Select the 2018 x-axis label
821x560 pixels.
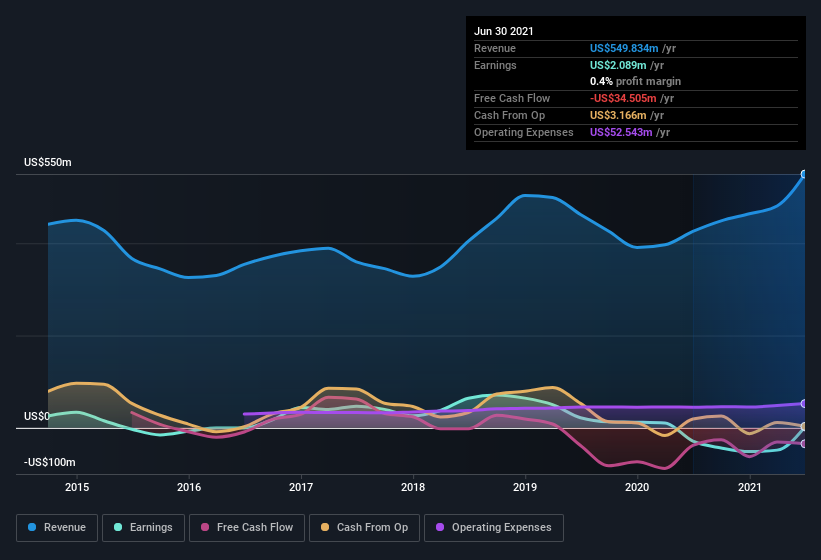[413, 487]
